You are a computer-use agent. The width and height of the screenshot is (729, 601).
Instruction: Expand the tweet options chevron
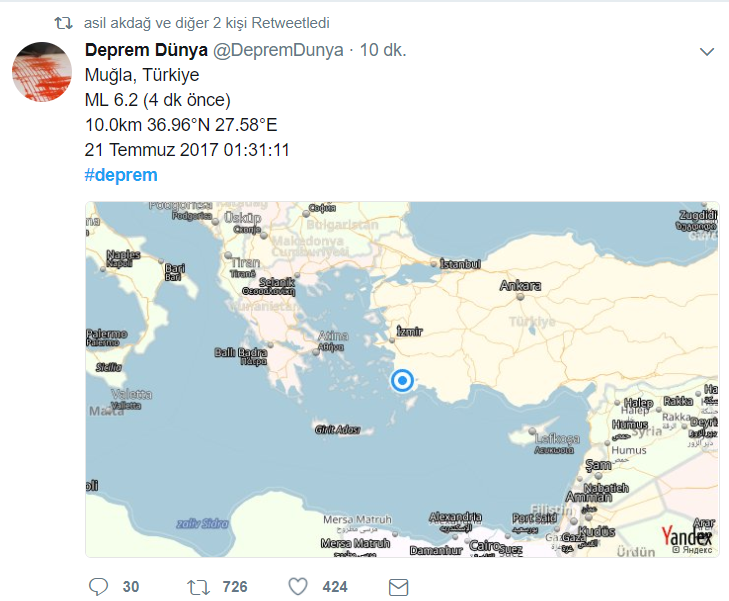pos(707,52)
